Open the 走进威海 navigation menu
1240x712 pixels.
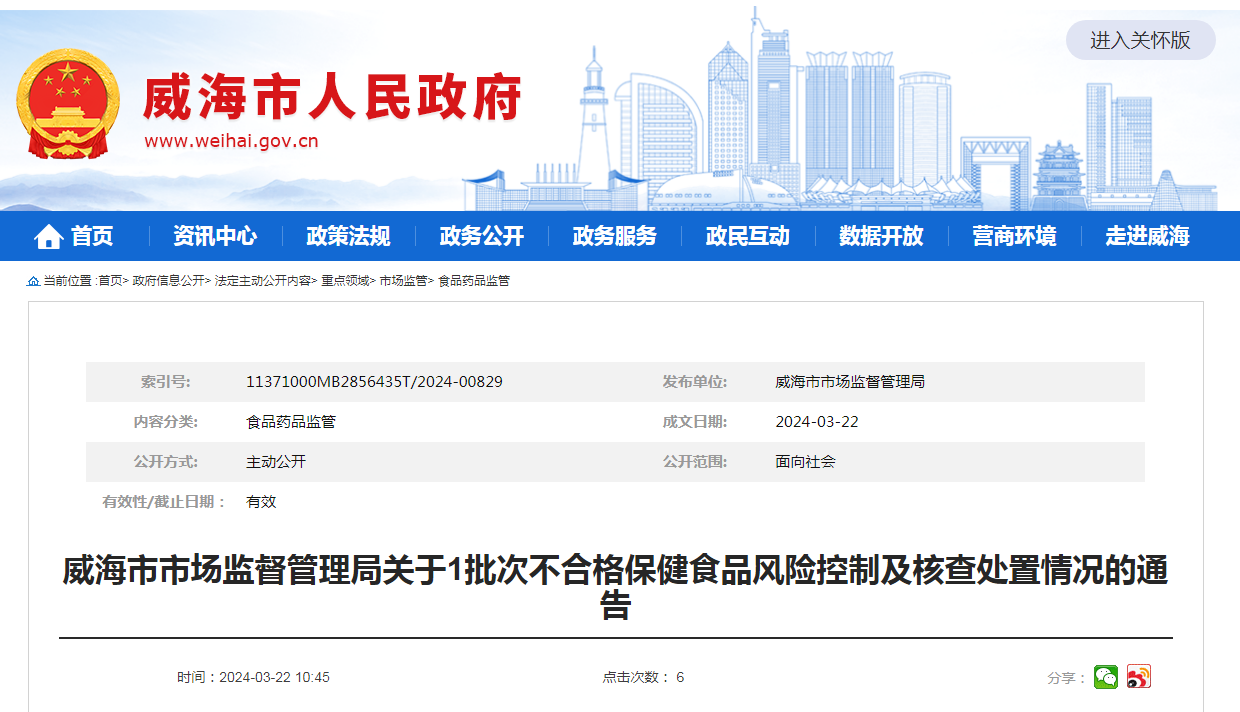click(x=1147, y=236)
